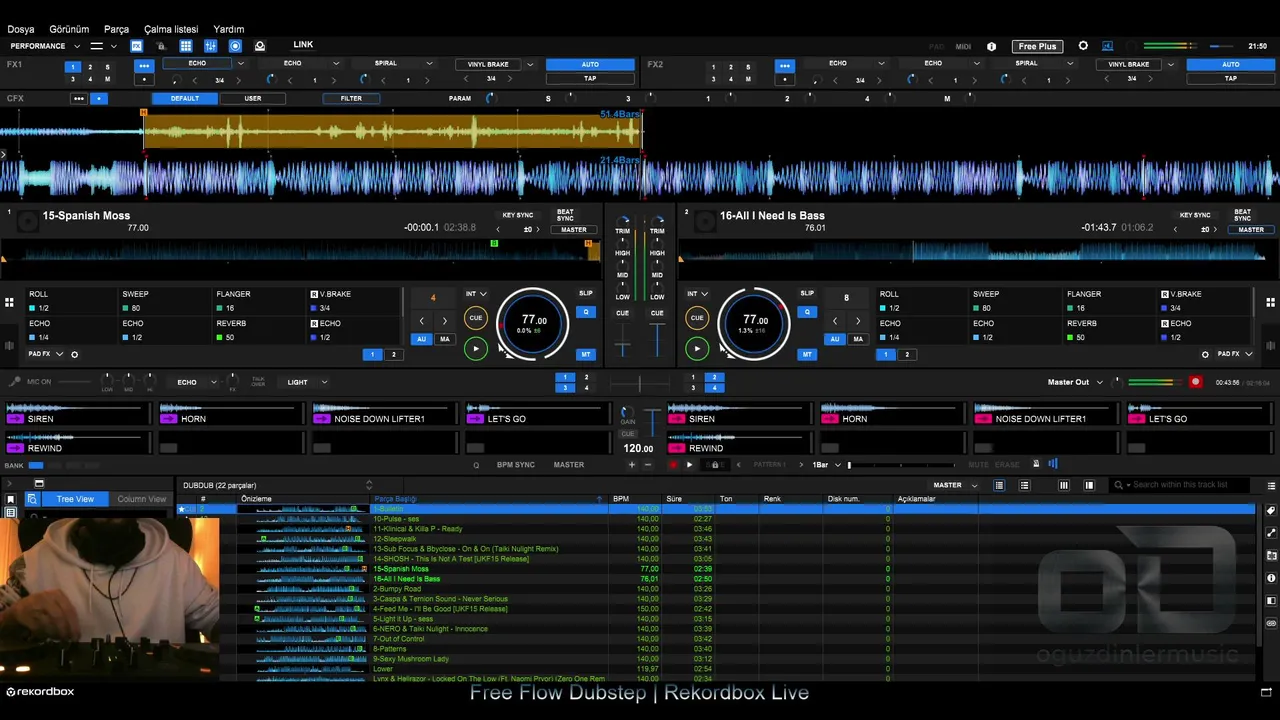Click FX1 TAP button
The width and height of the screenshot is (1280, 720).
(590, 78)
